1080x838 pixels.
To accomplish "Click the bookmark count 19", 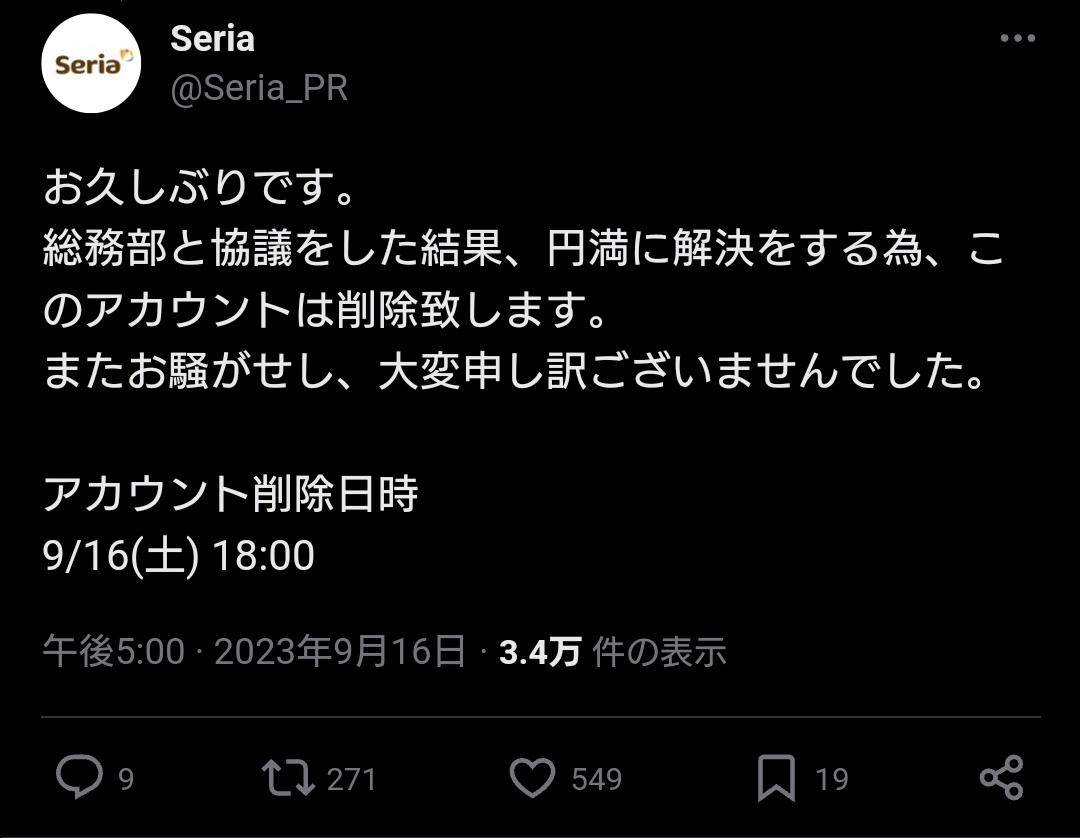I will pyautogui.click(x=831, y=779).
